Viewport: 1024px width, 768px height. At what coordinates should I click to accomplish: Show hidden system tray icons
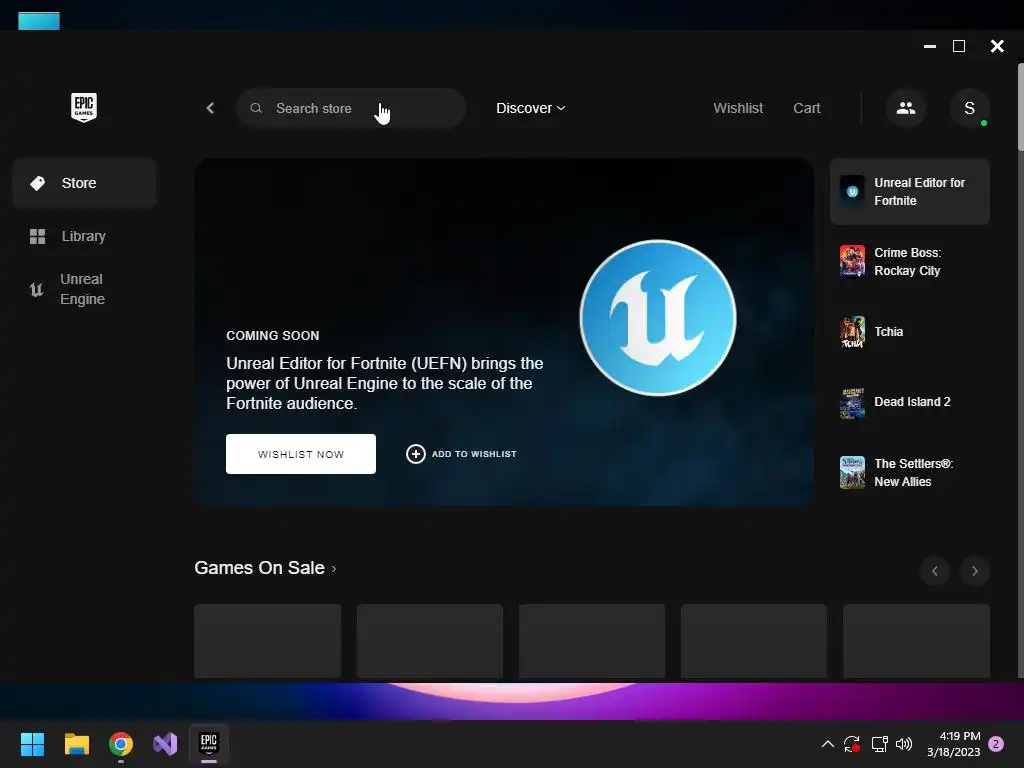827,744
